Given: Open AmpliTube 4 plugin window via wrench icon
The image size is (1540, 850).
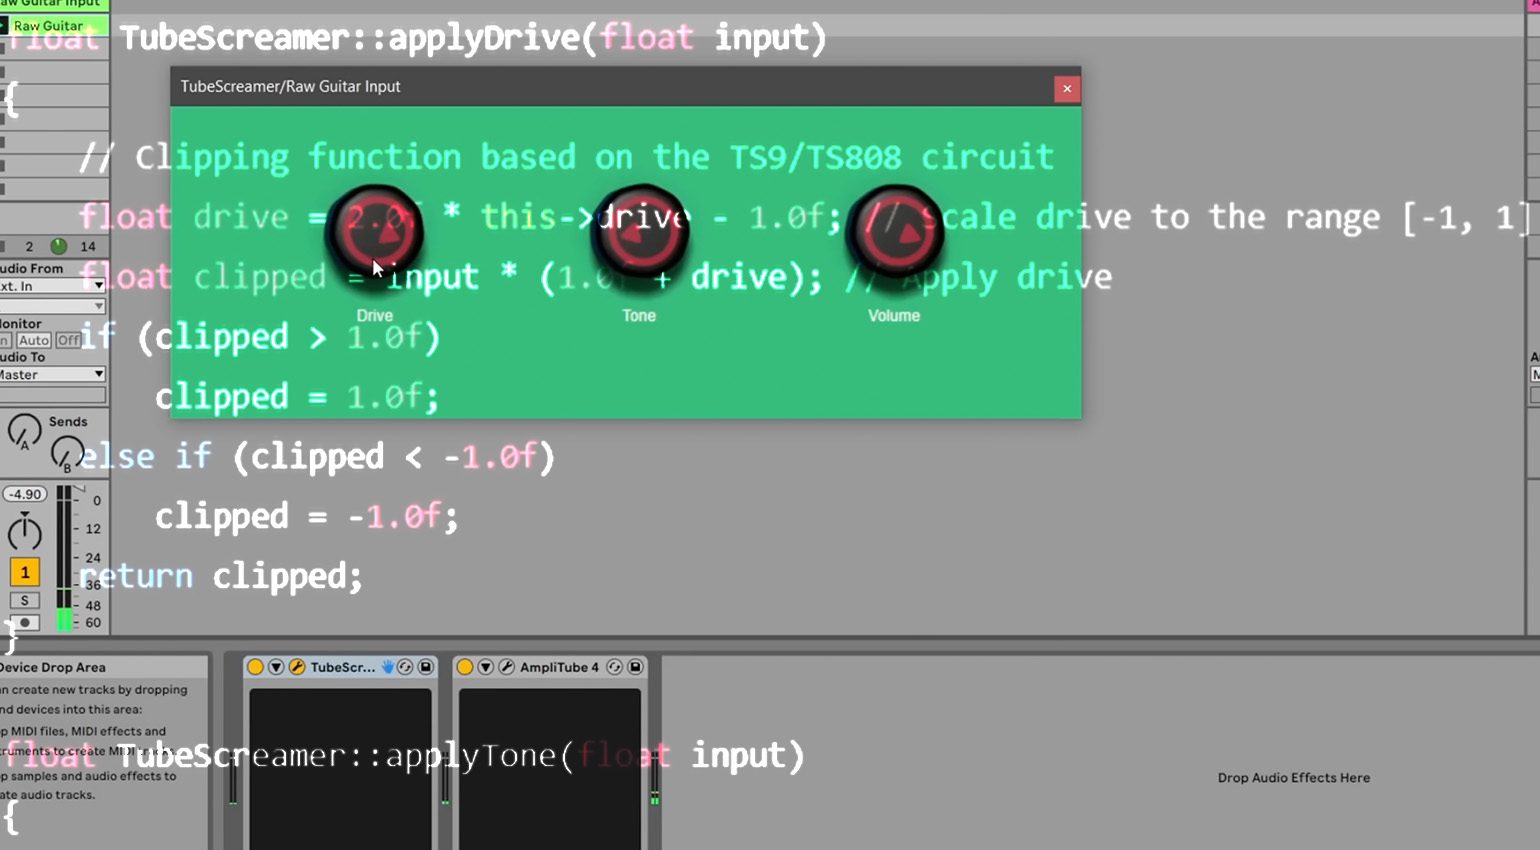Looking at the screenshot, I should [507, 667].
